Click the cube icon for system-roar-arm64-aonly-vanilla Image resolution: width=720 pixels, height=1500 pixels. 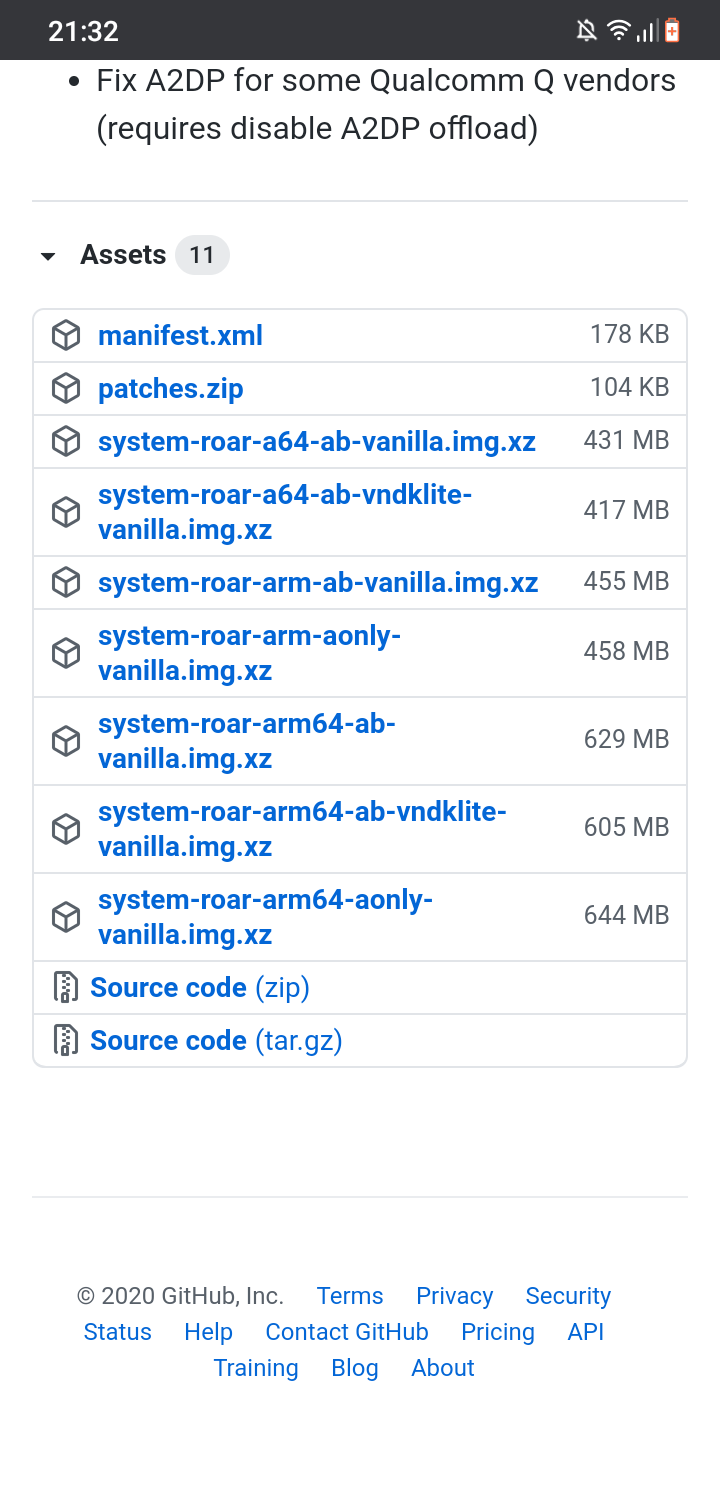click(x=66, y=917)
